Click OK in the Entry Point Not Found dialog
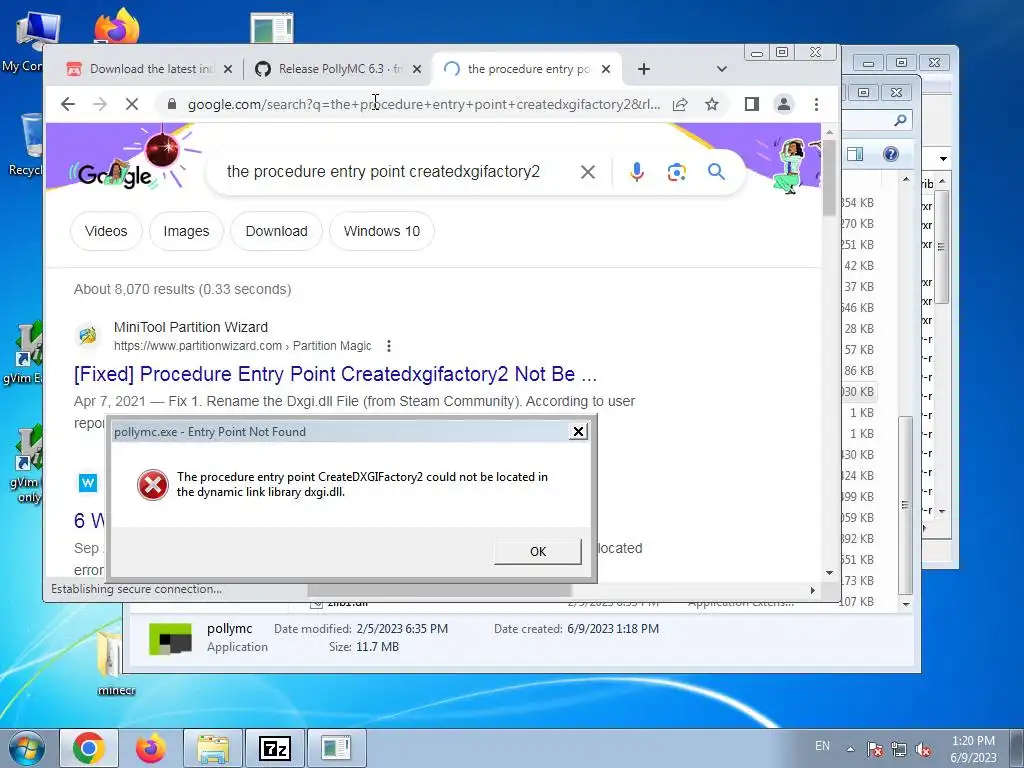Screen dimensions: 1024x768 tap(537, 551)
